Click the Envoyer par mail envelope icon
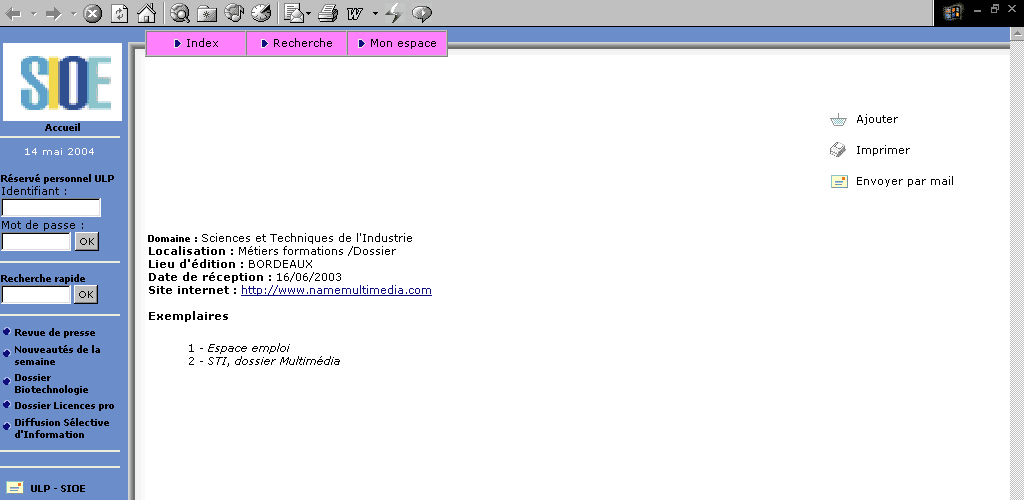This screenshot has height=500, width=1024. (838, 181)
